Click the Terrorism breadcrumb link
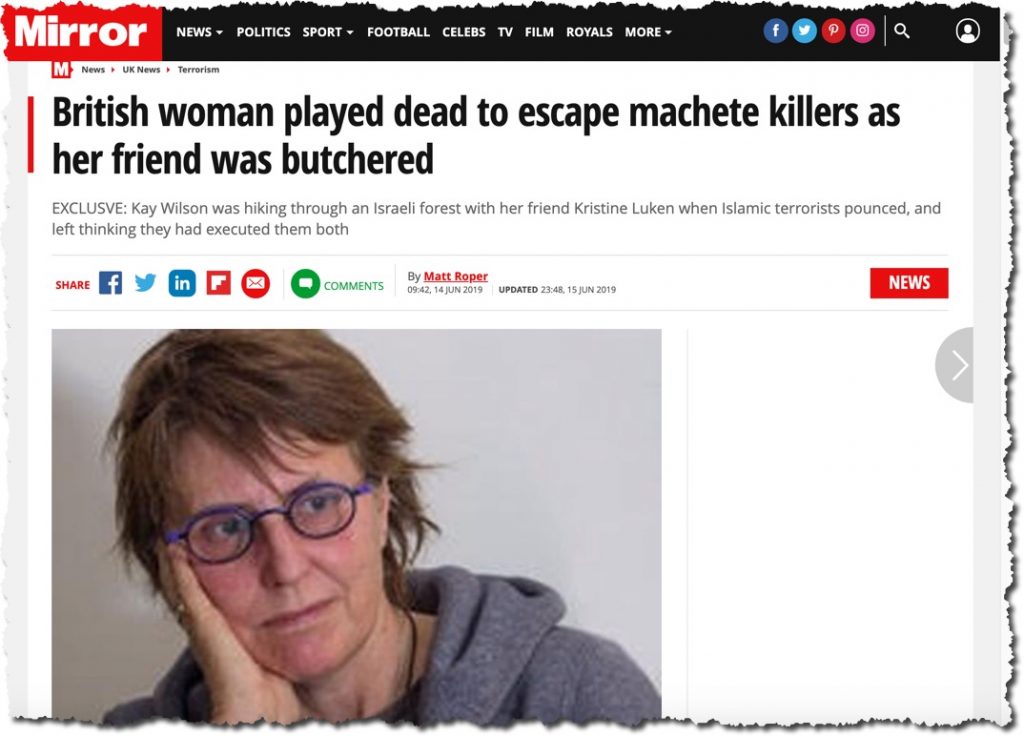1024x736 pixels. 199,69
